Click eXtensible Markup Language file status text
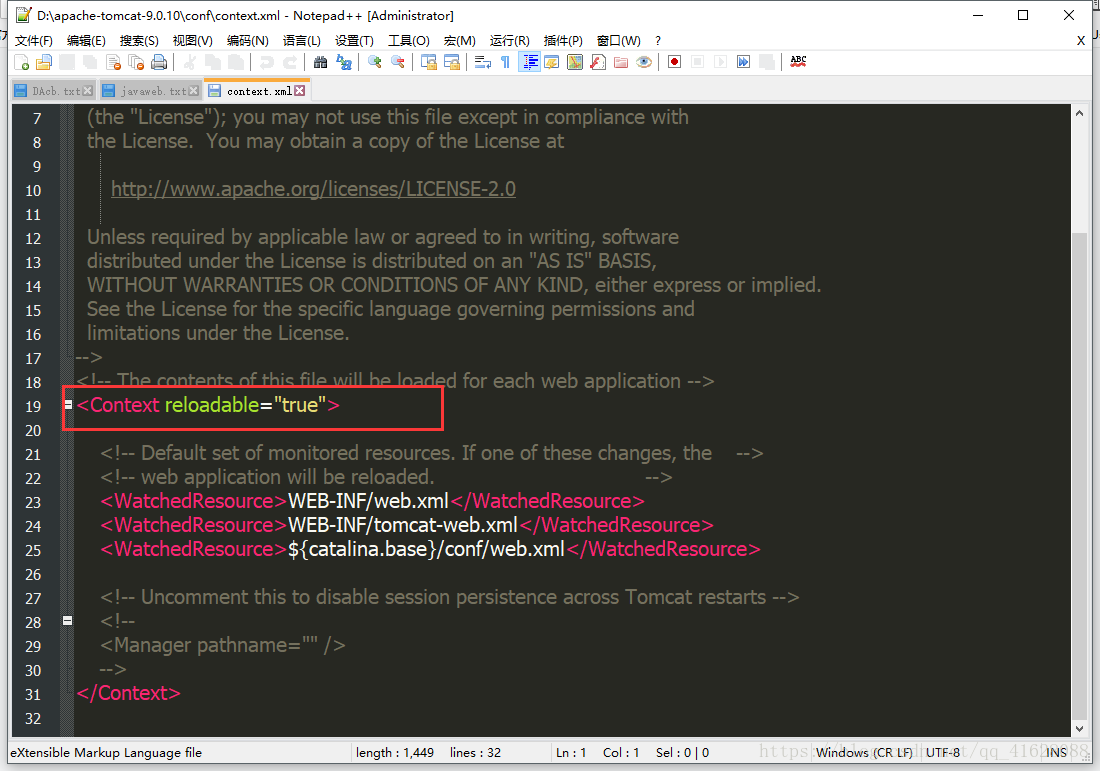The image size is (1100, 771). [x=106, y=753]
